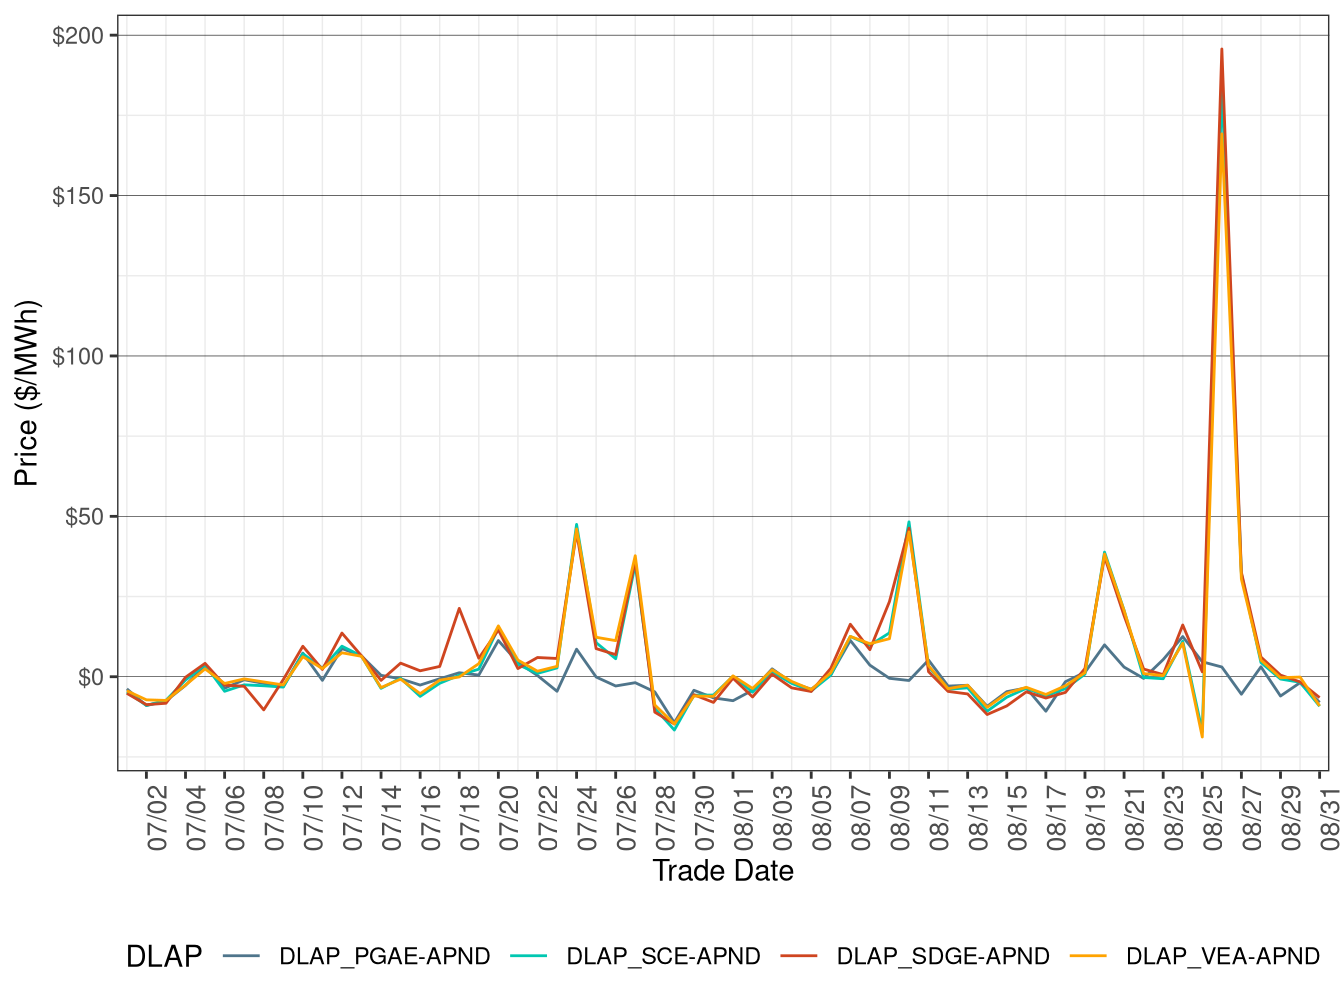Click the Price ($/MWh) axis title
This screenshot has width=1344, height=1008.
pos(26,393)
